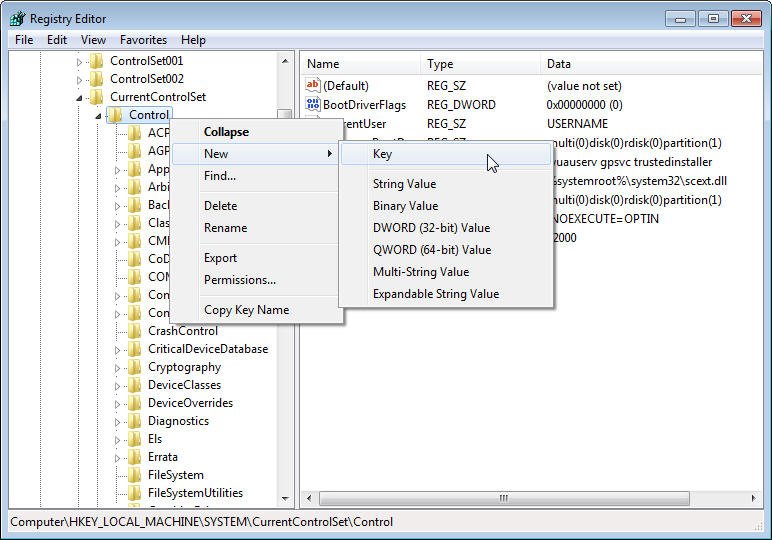Select the USERNAME data cell

[577, 124]
